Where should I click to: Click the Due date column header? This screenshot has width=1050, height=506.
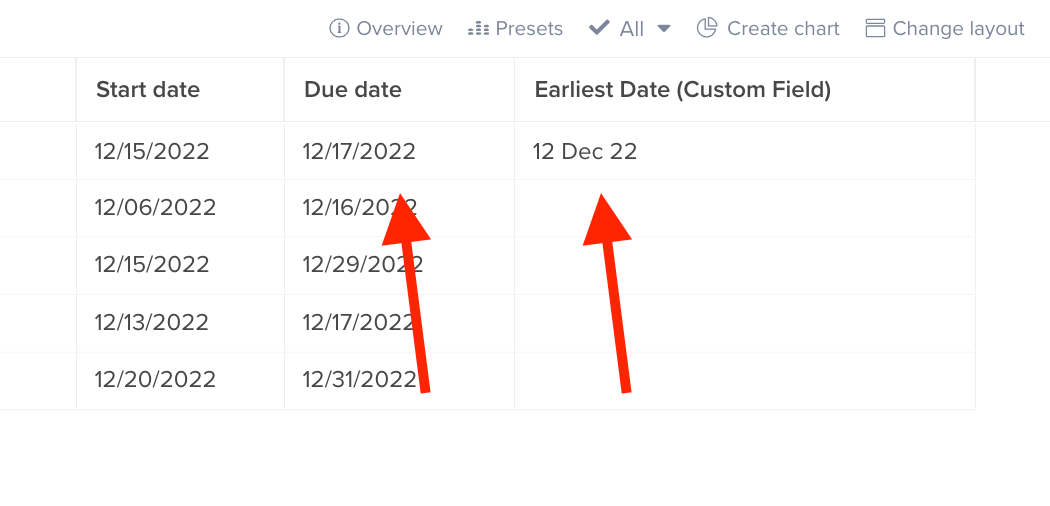pyautogui.click(x=353, y=90)
